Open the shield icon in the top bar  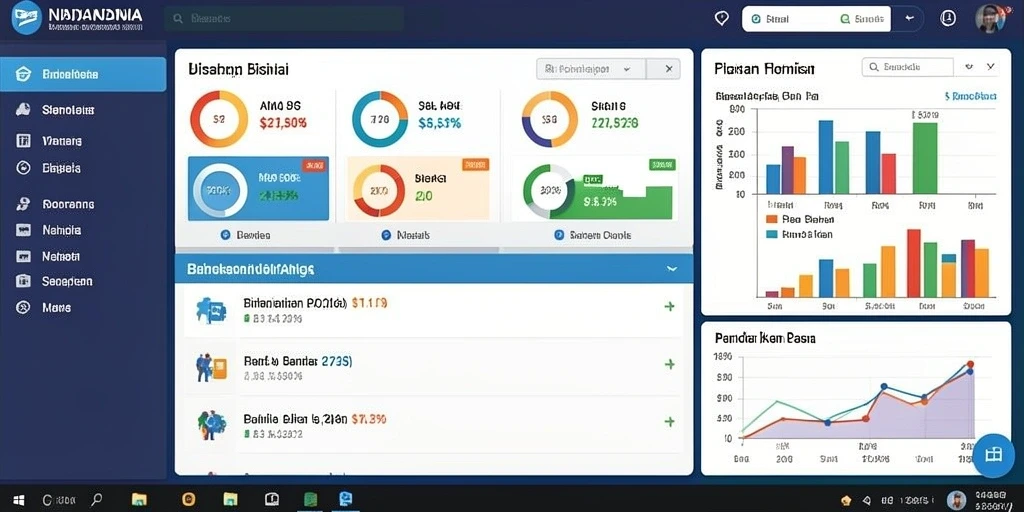(x=722, y=18)
